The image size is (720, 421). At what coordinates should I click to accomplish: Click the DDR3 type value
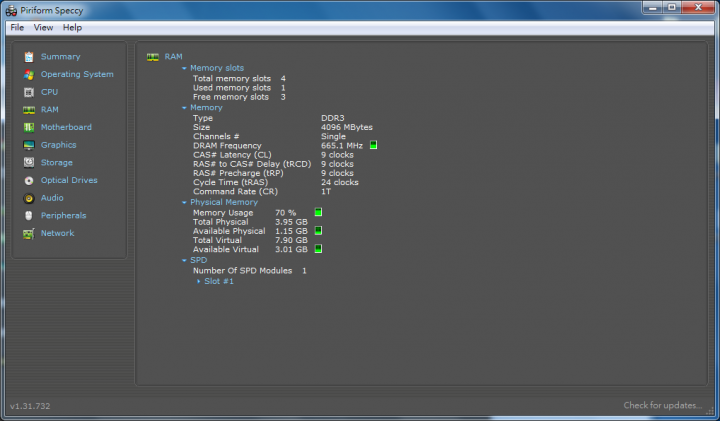click(332, 118)
